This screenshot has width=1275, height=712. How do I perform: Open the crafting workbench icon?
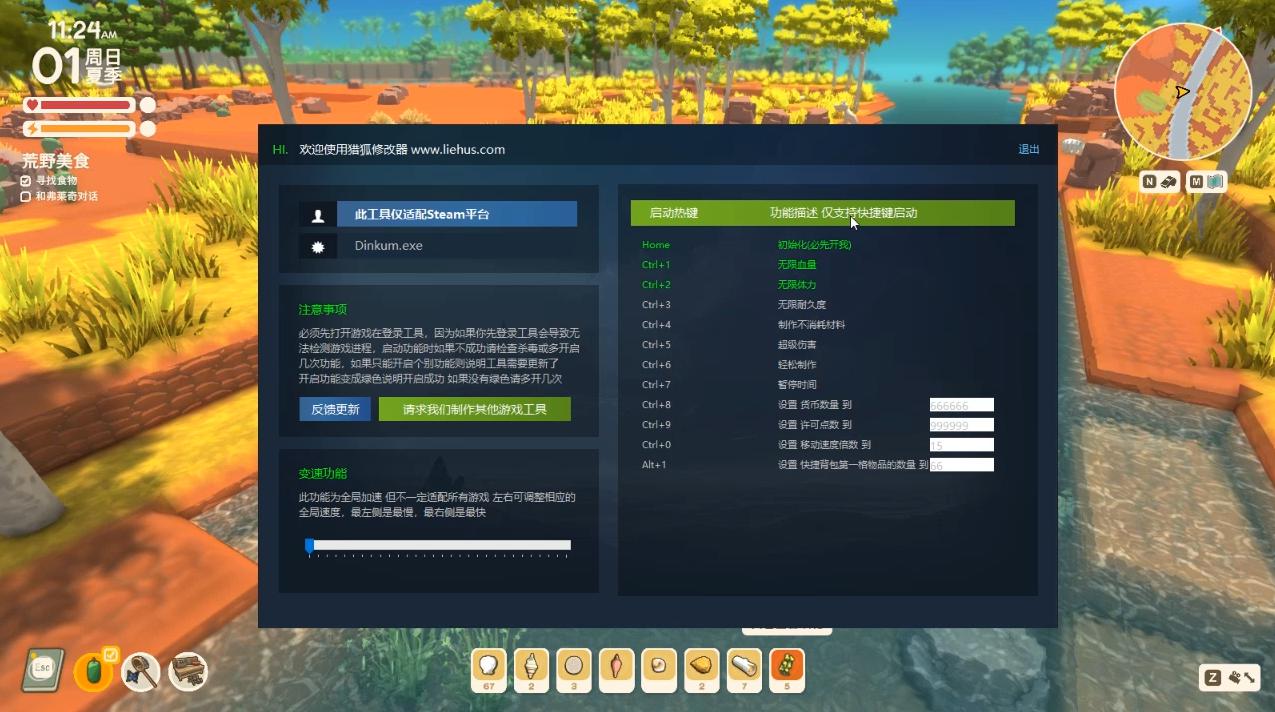[187, 671]
